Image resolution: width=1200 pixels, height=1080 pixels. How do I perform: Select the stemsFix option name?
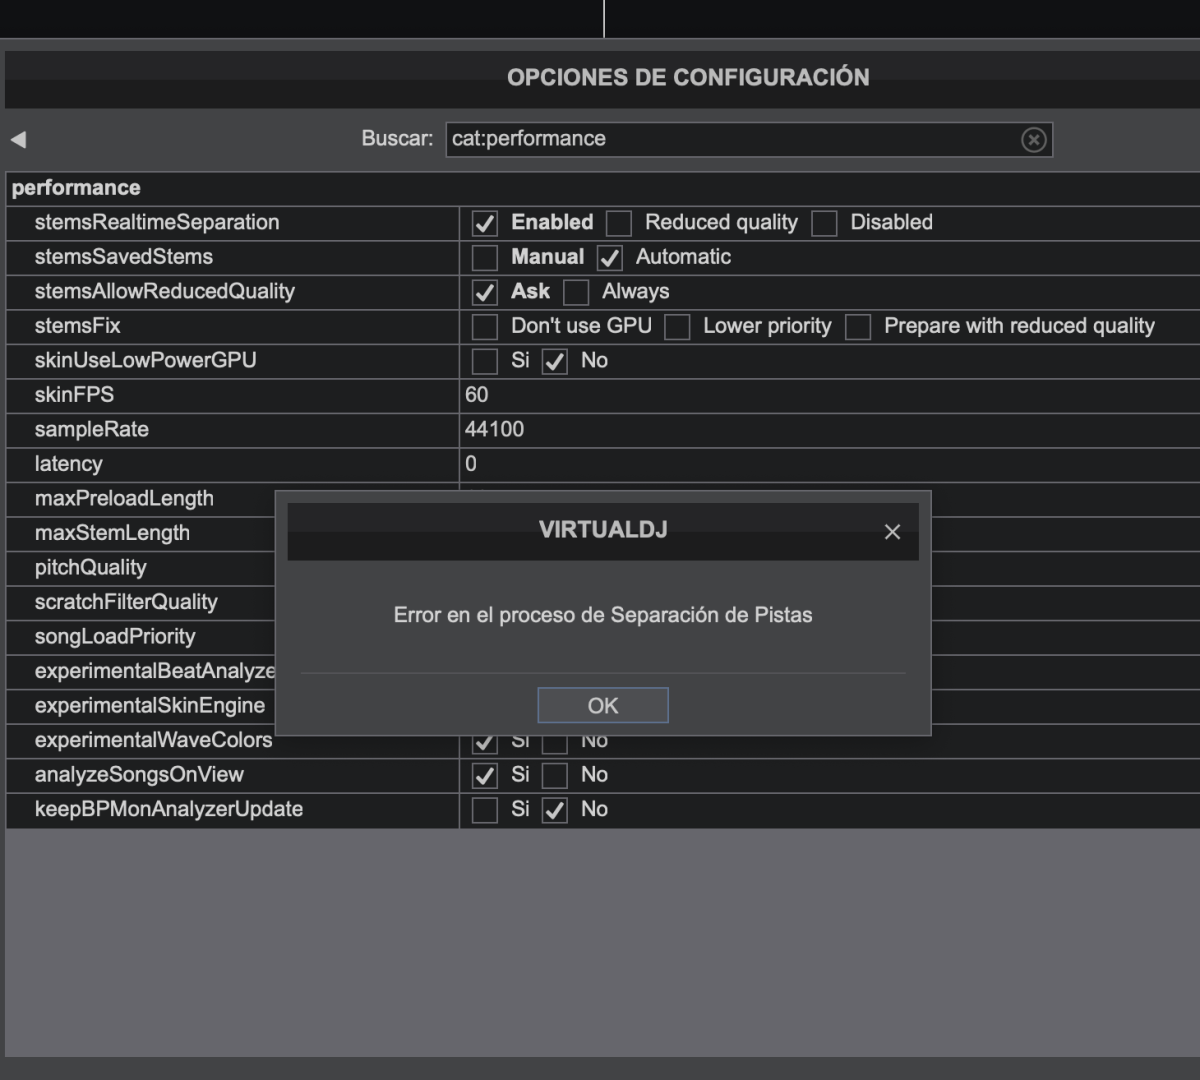point(77,326)
